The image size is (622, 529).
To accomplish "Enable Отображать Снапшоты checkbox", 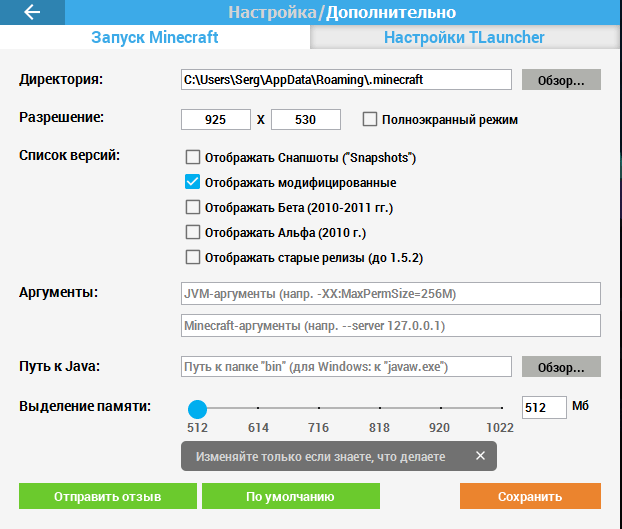I will tap(193, 157).
